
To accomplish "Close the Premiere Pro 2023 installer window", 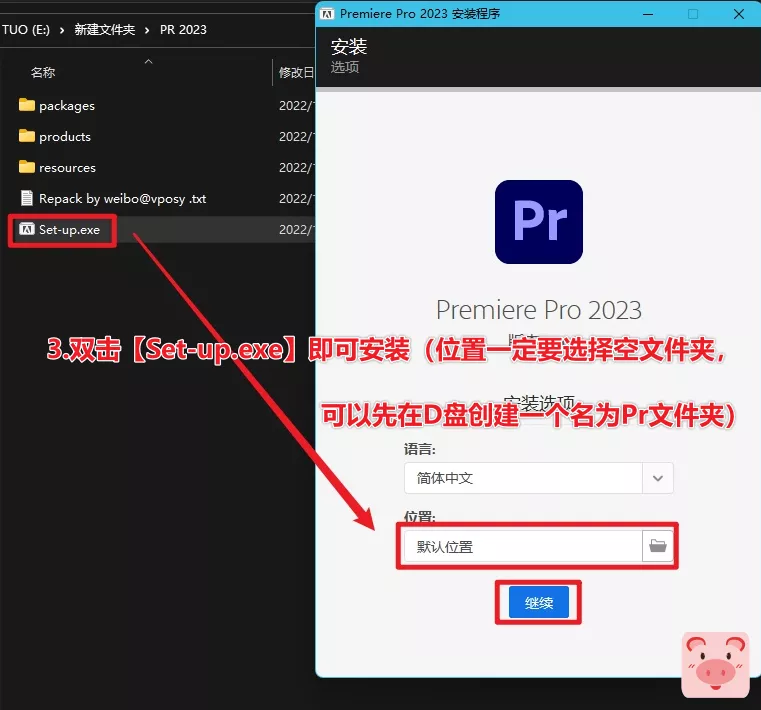I will 739,14.
